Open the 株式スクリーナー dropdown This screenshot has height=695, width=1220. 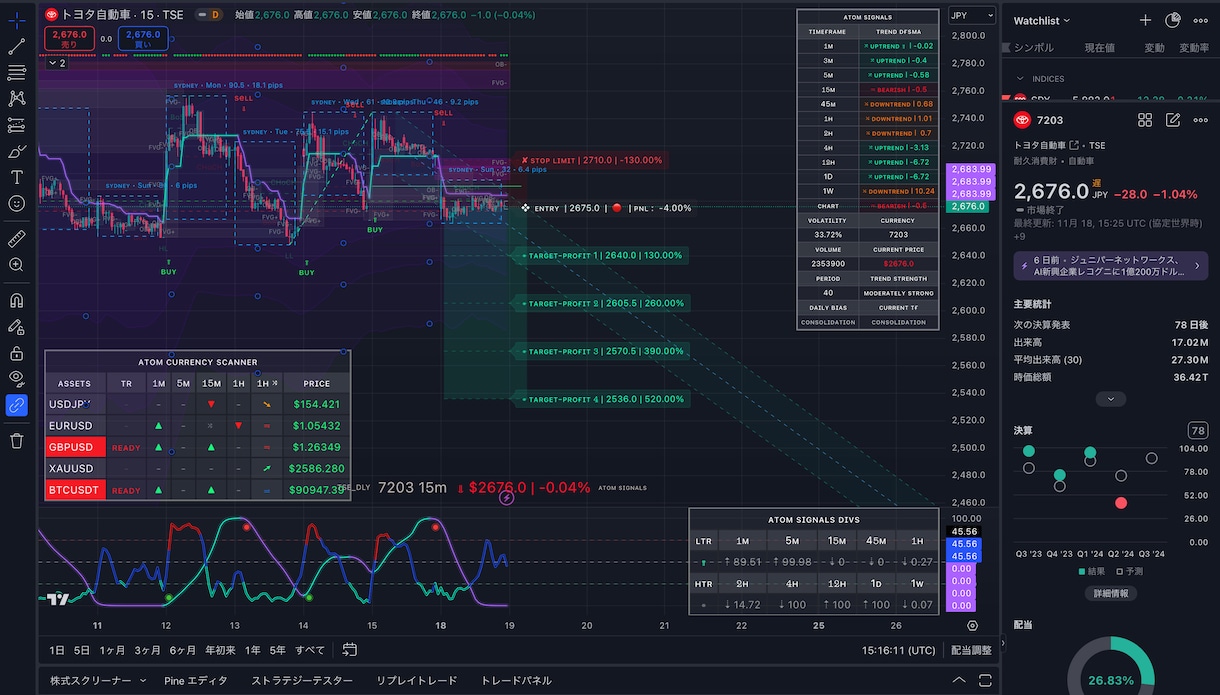[98, 680]
